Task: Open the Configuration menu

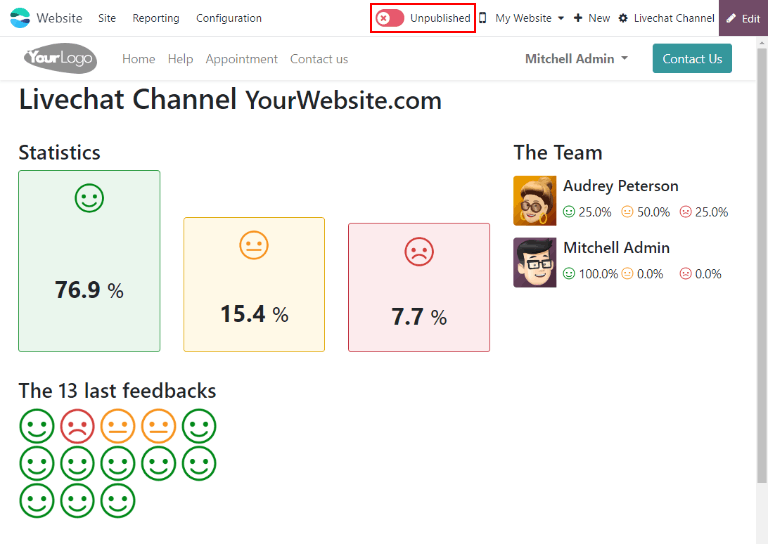Action: [229, 18]
